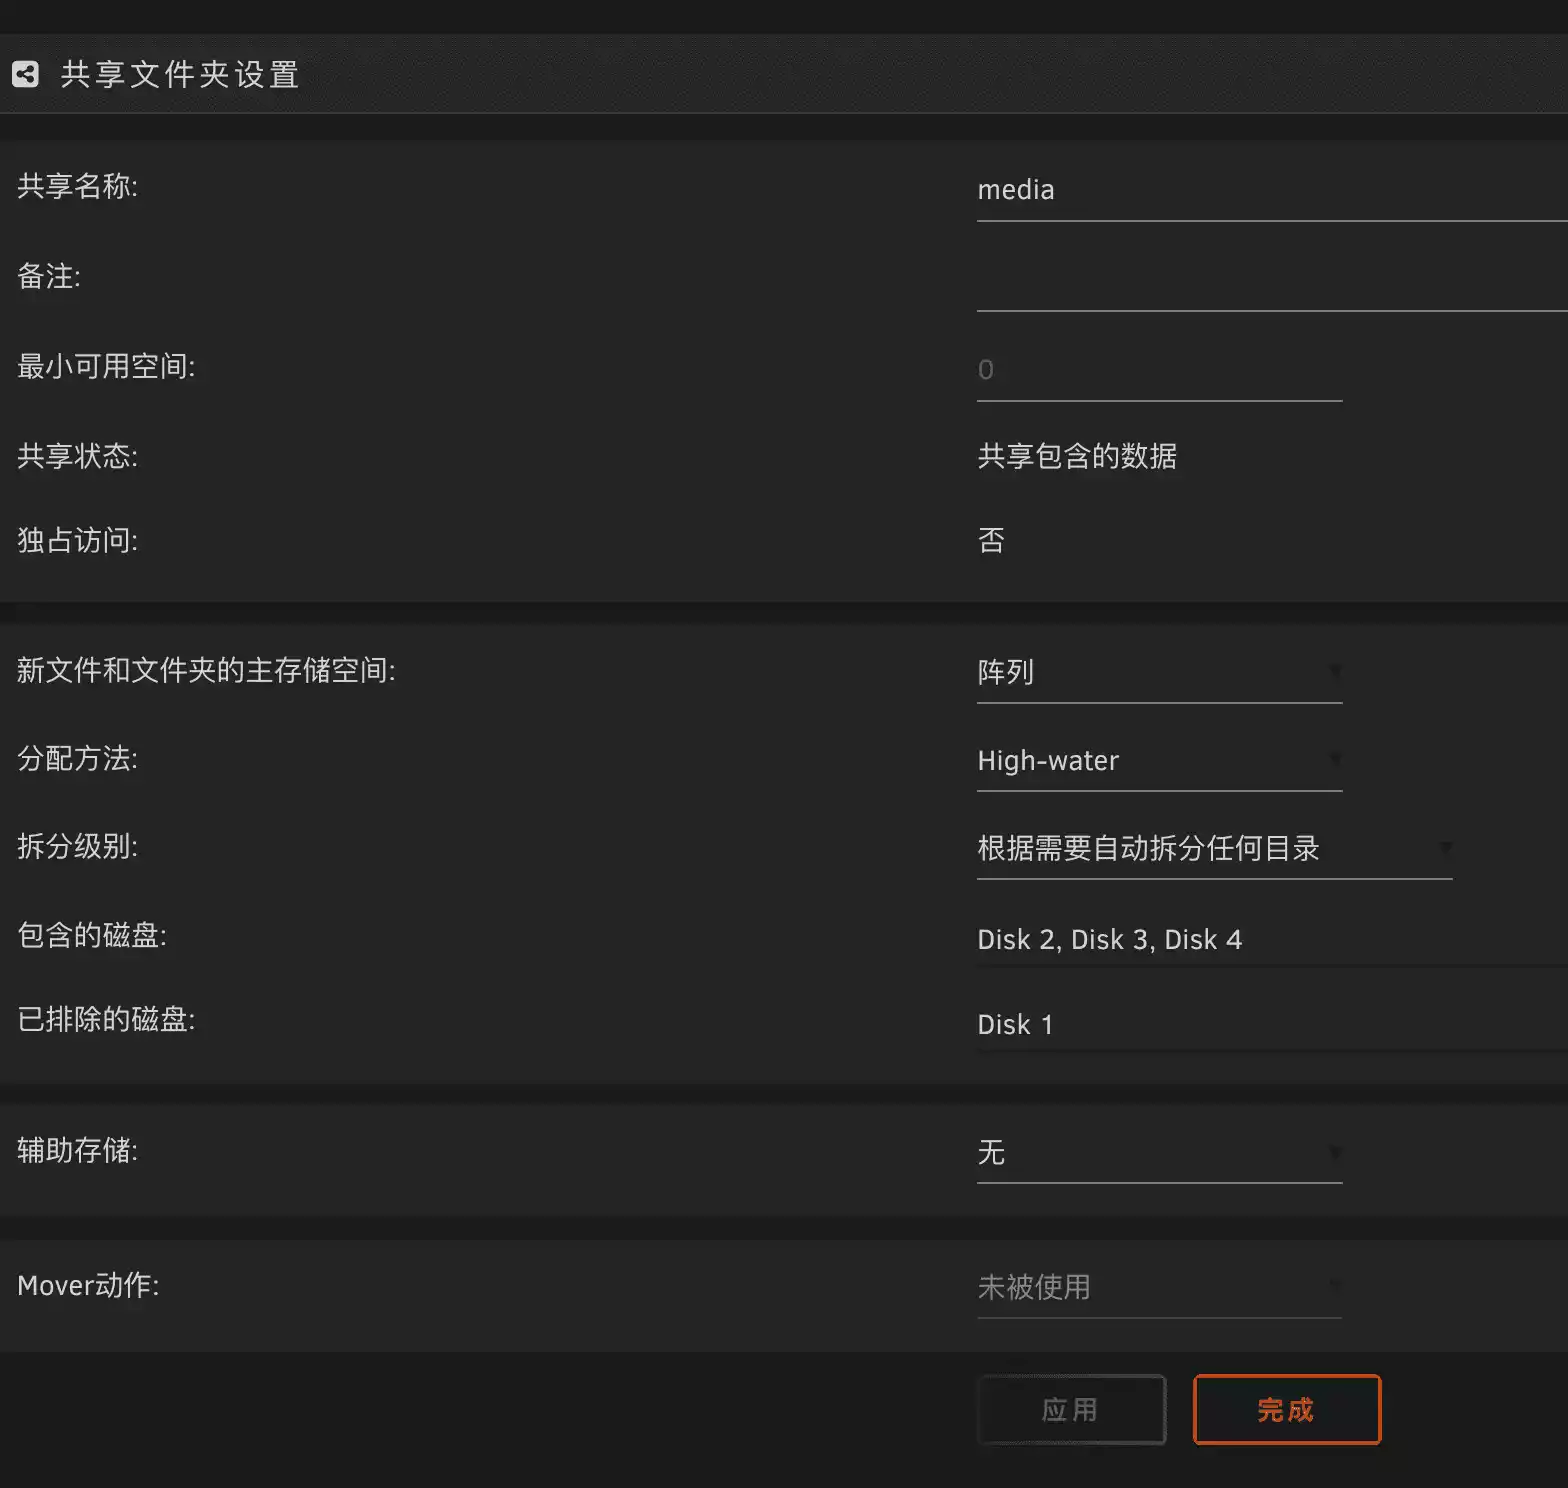This screenshot has width=1568, height=1488.
Task: Expand the 分配方法 dropdown showing High-water
Action: (x=1158, y=761)
